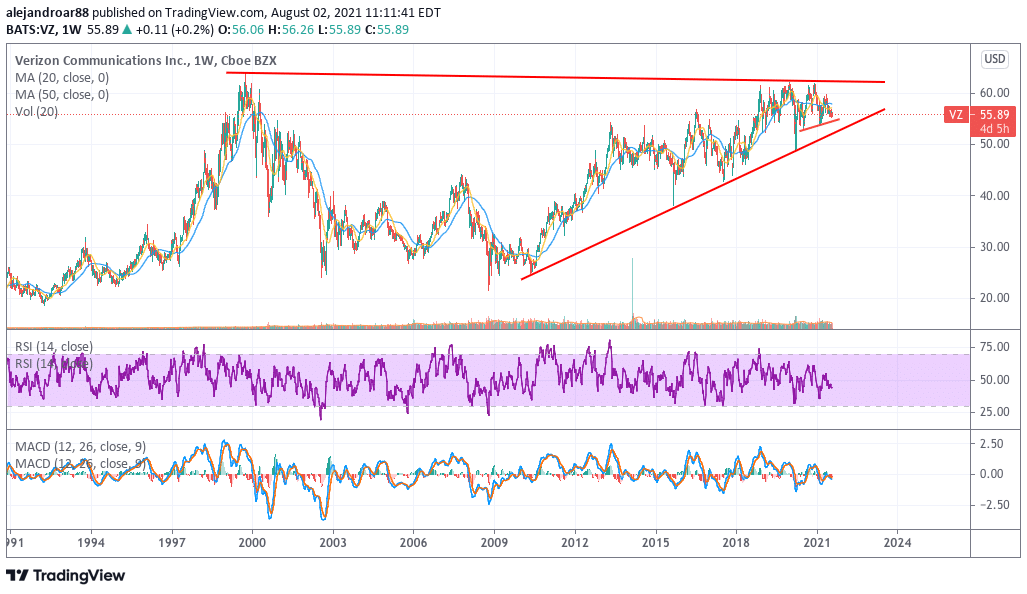
Task: Click the 30.00 price axis label
Action: pyautogui.click(x=994, y=246)
